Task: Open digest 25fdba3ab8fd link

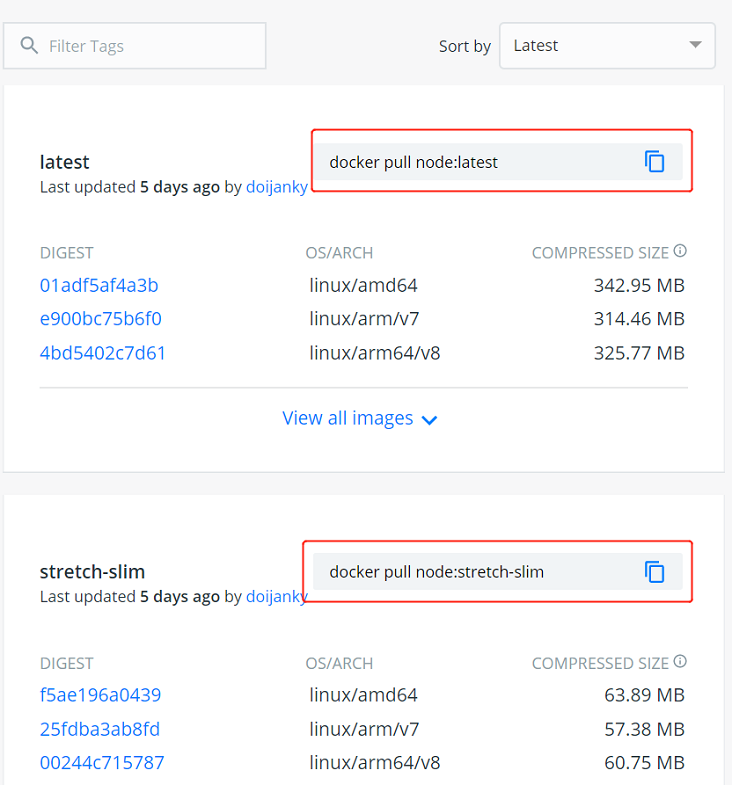Action: click(x=100, y=729)
